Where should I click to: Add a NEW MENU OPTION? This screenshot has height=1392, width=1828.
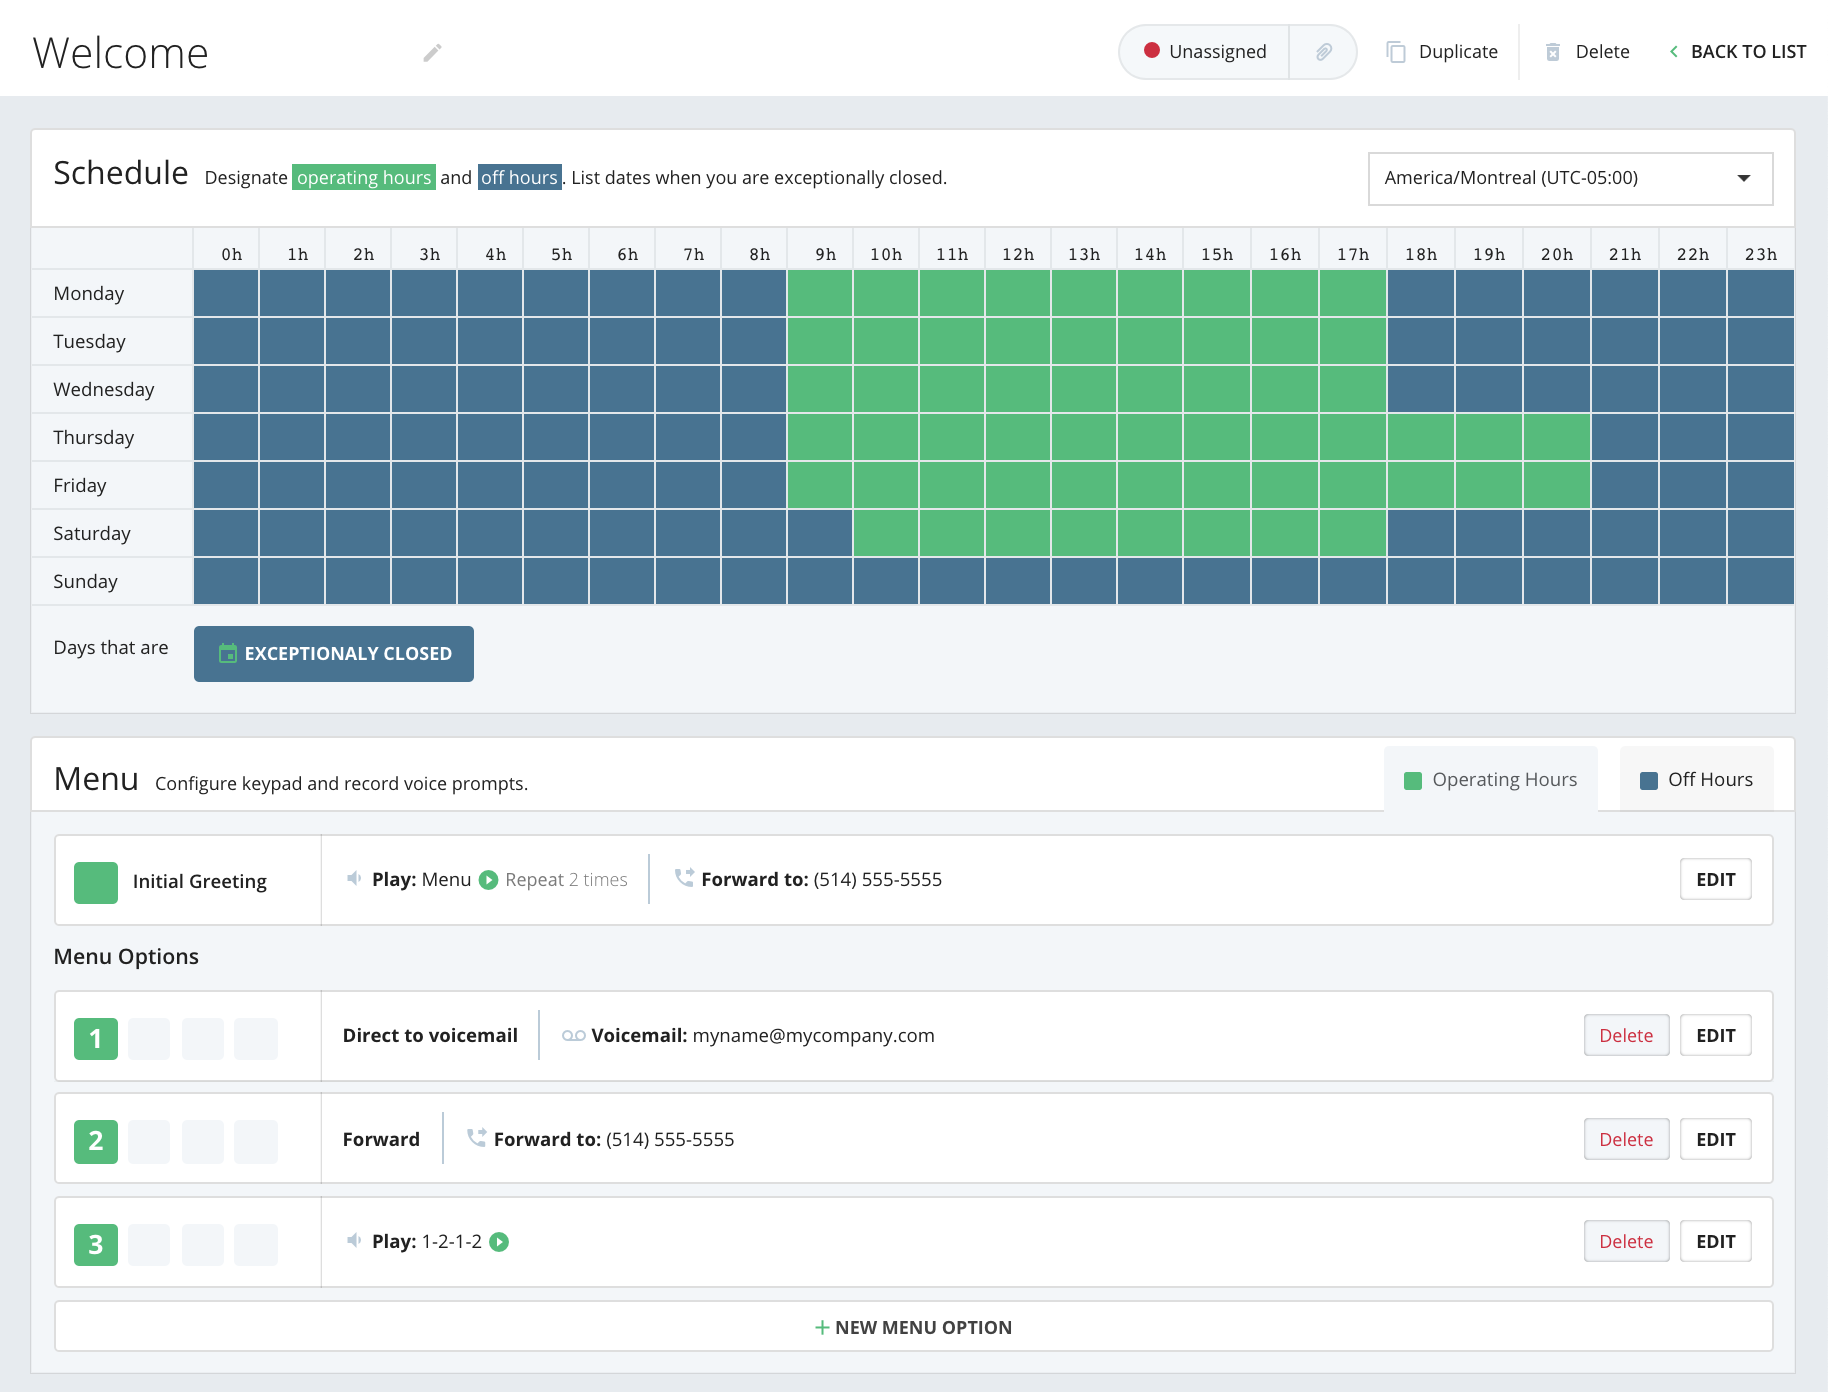pos(914,1327)
